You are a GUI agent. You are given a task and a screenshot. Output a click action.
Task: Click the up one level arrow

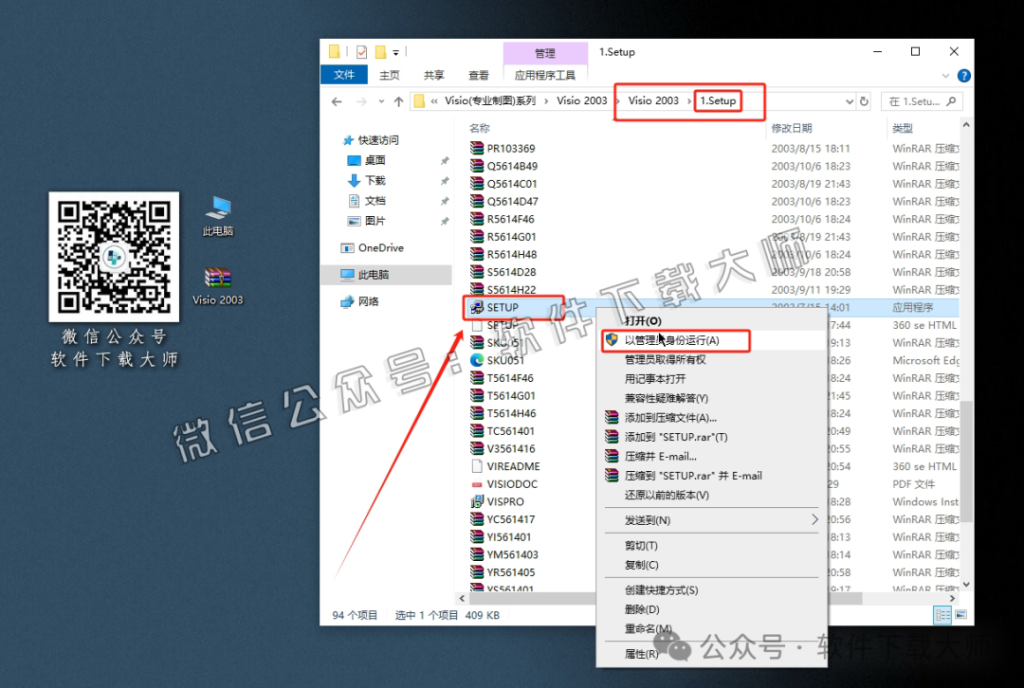[x=397, y=100]
